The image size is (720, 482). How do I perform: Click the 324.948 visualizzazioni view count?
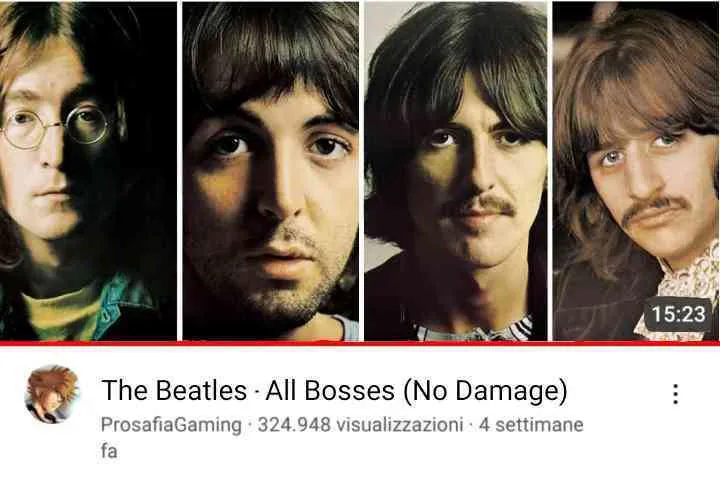point(360,425)
